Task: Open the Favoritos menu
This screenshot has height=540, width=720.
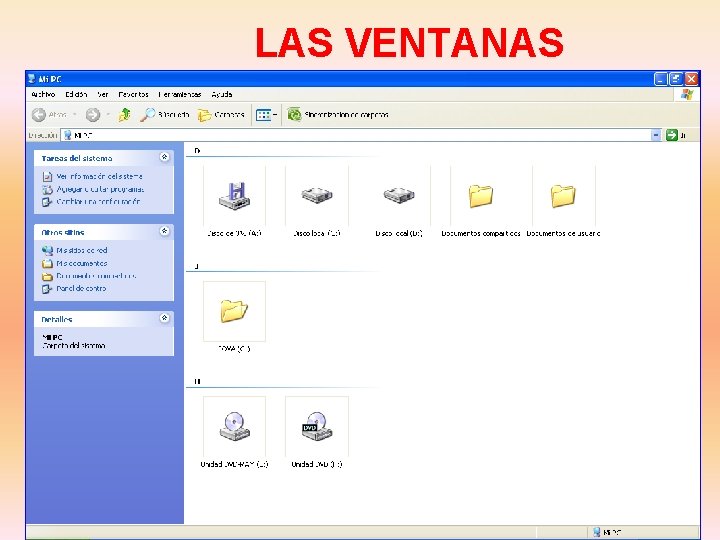Action: click(x=133, y=94)
